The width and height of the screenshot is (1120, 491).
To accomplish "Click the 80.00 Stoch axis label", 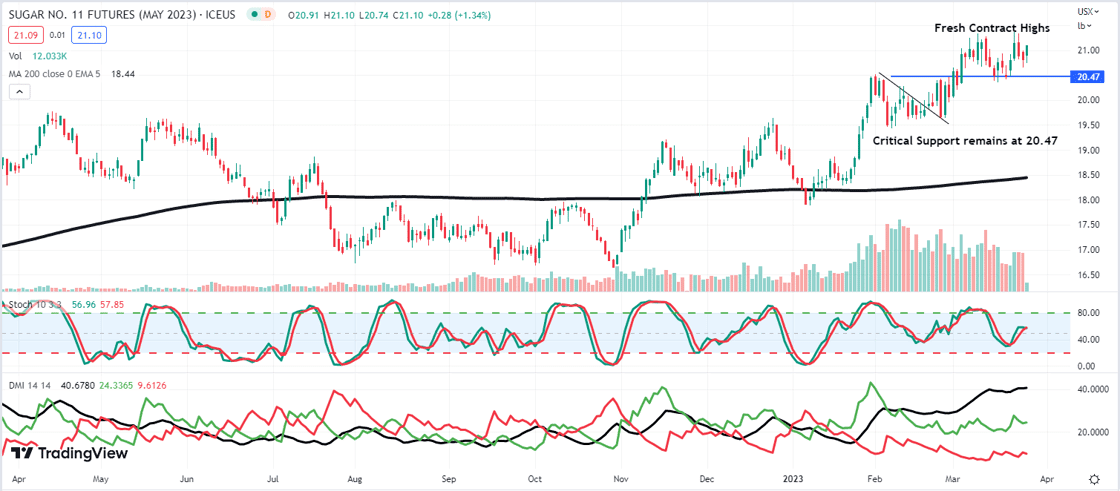I will click(x=1088, y=312).
